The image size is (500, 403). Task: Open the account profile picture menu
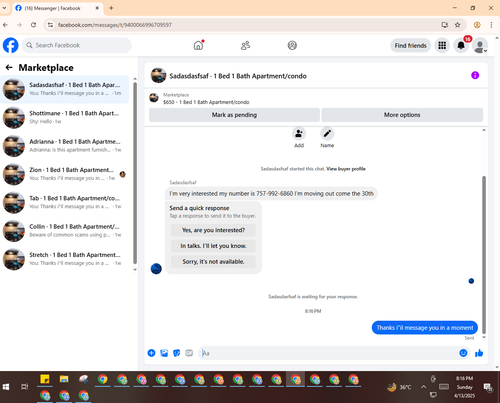480,45
